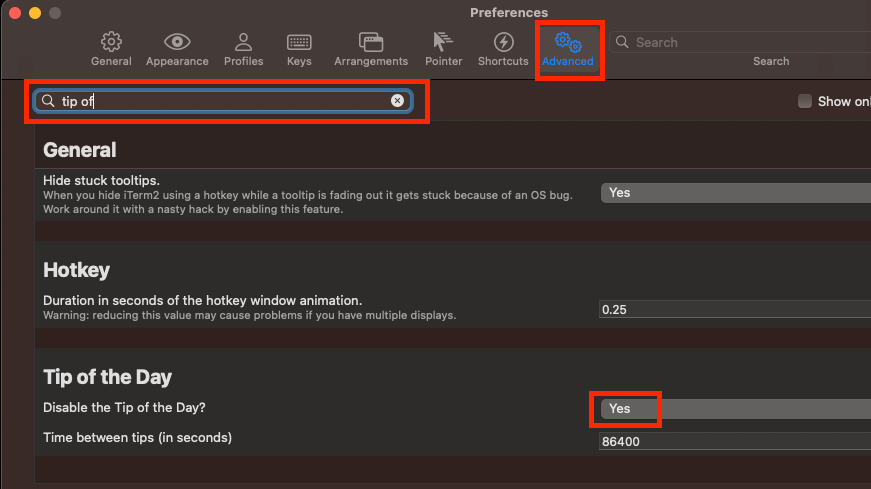Click the 'Tip of the Day' section heading
871x489 pixels.
[x=107, y=377]
